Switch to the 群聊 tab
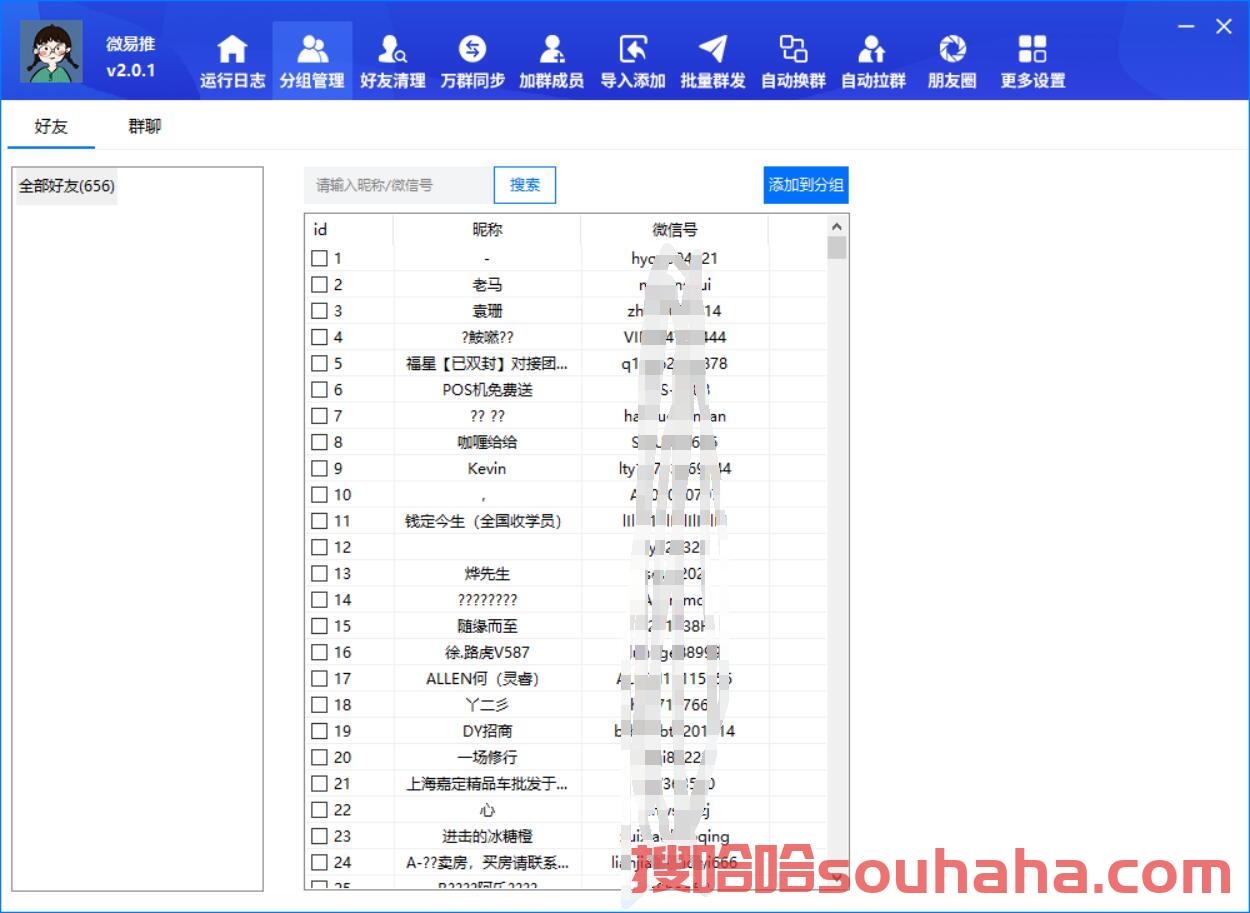Image resolution: width=1250 pixels, height=913 pixels. pyautogui.click(x=144, y=127)
